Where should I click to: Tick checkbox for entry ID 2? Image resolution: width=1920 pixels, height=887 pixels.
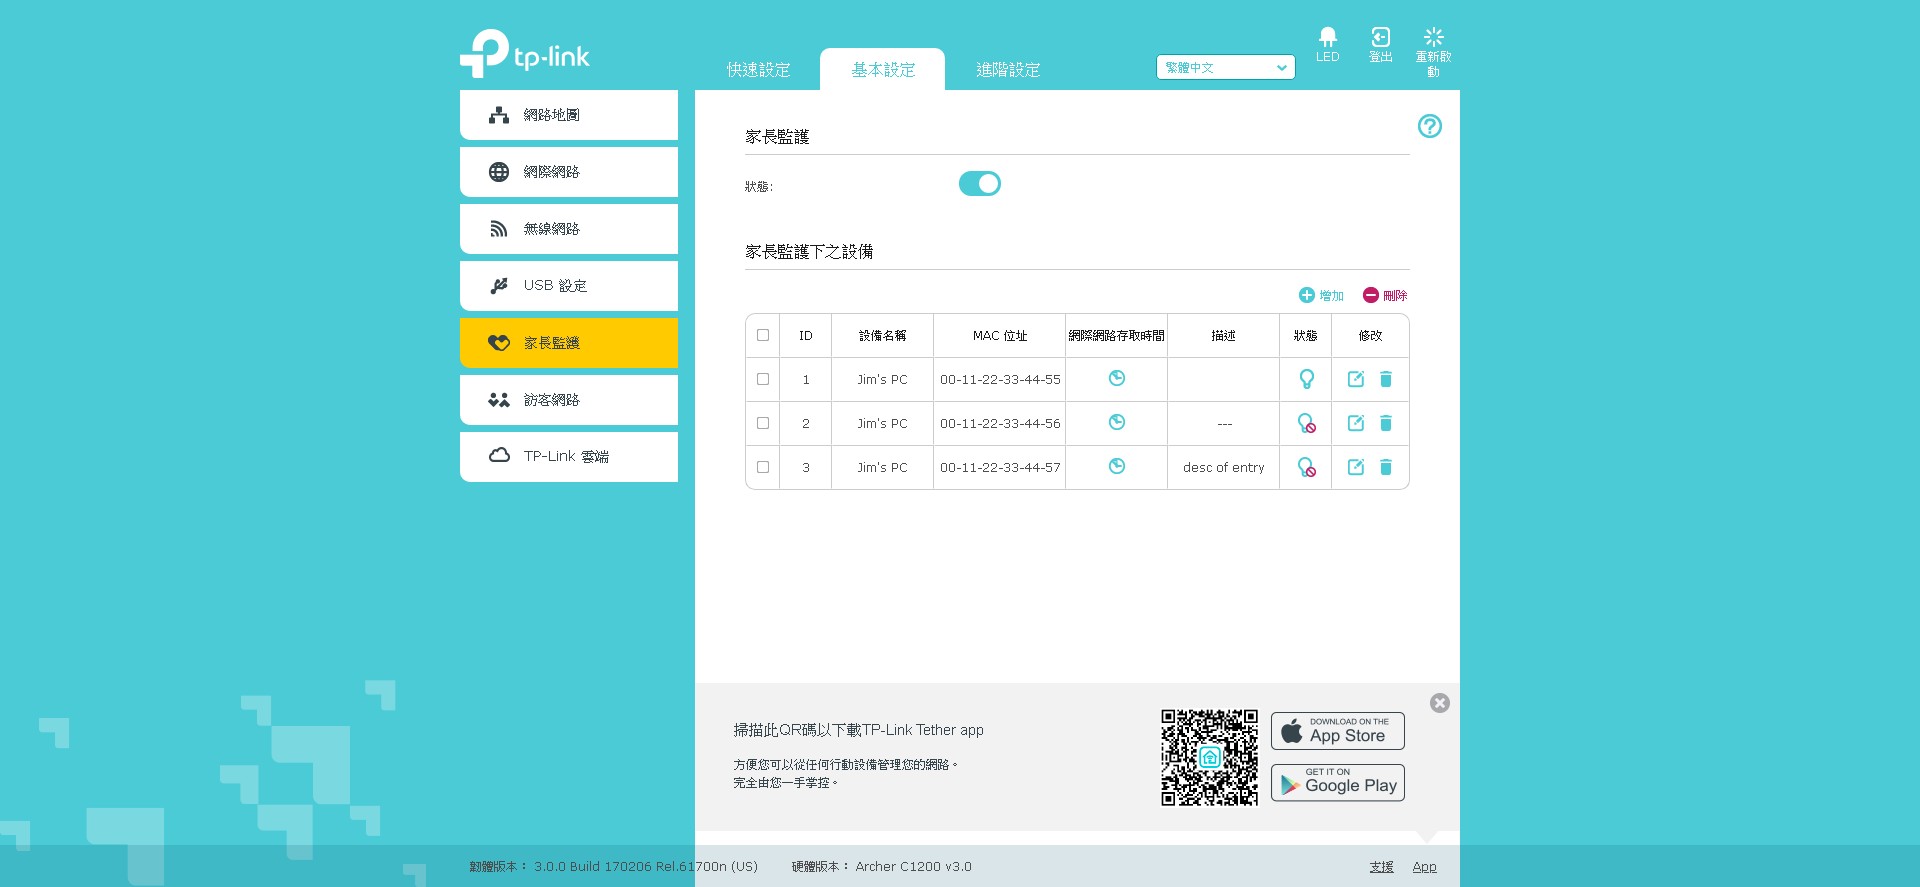coord(763,423)
